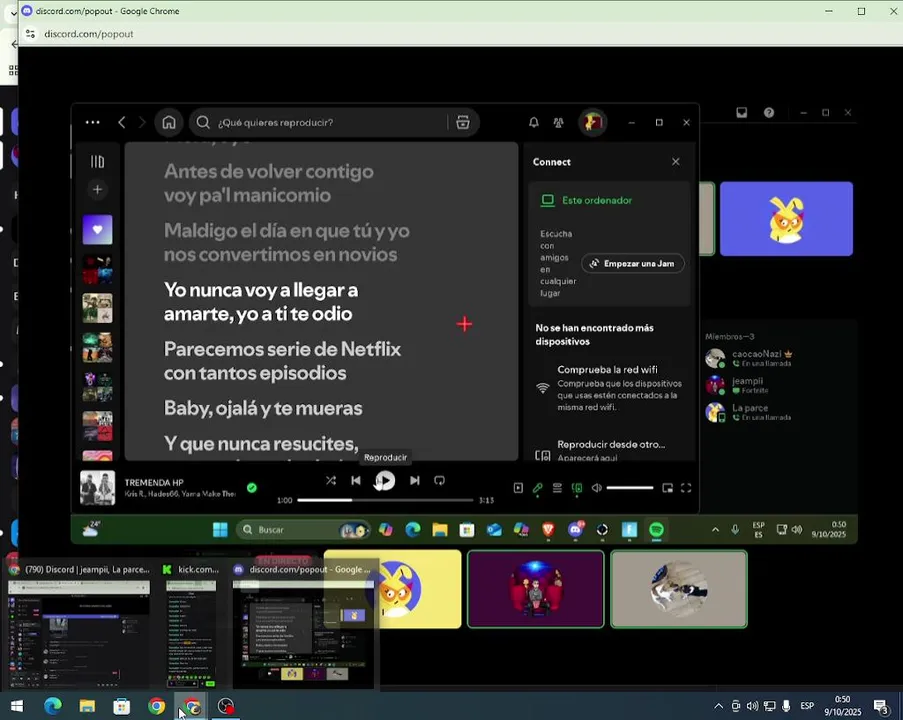The width and height of the screenshot is (903, 720).
Task: Skip to previous track in Spotify
Action: click(x=356, y=480)
